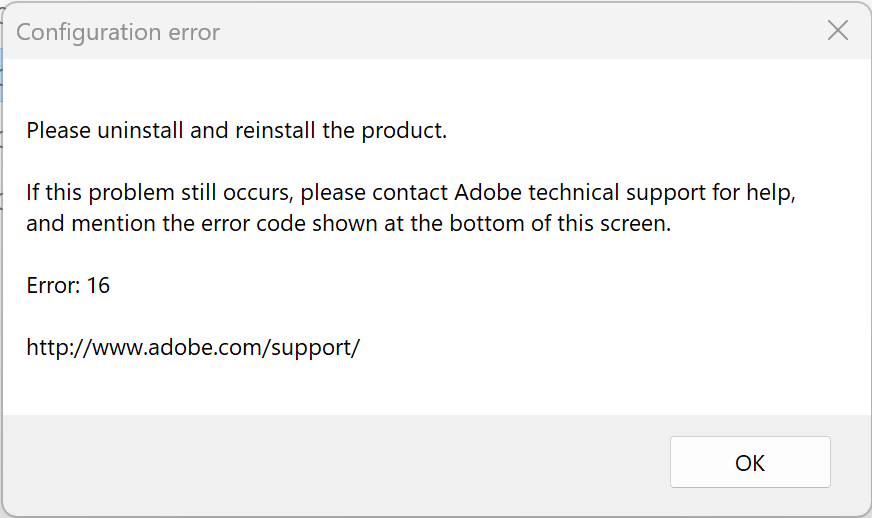Click the 'Error: 16' line
Image resolution: width=872 pixels, height=518 pixels.
pos(68,285)
